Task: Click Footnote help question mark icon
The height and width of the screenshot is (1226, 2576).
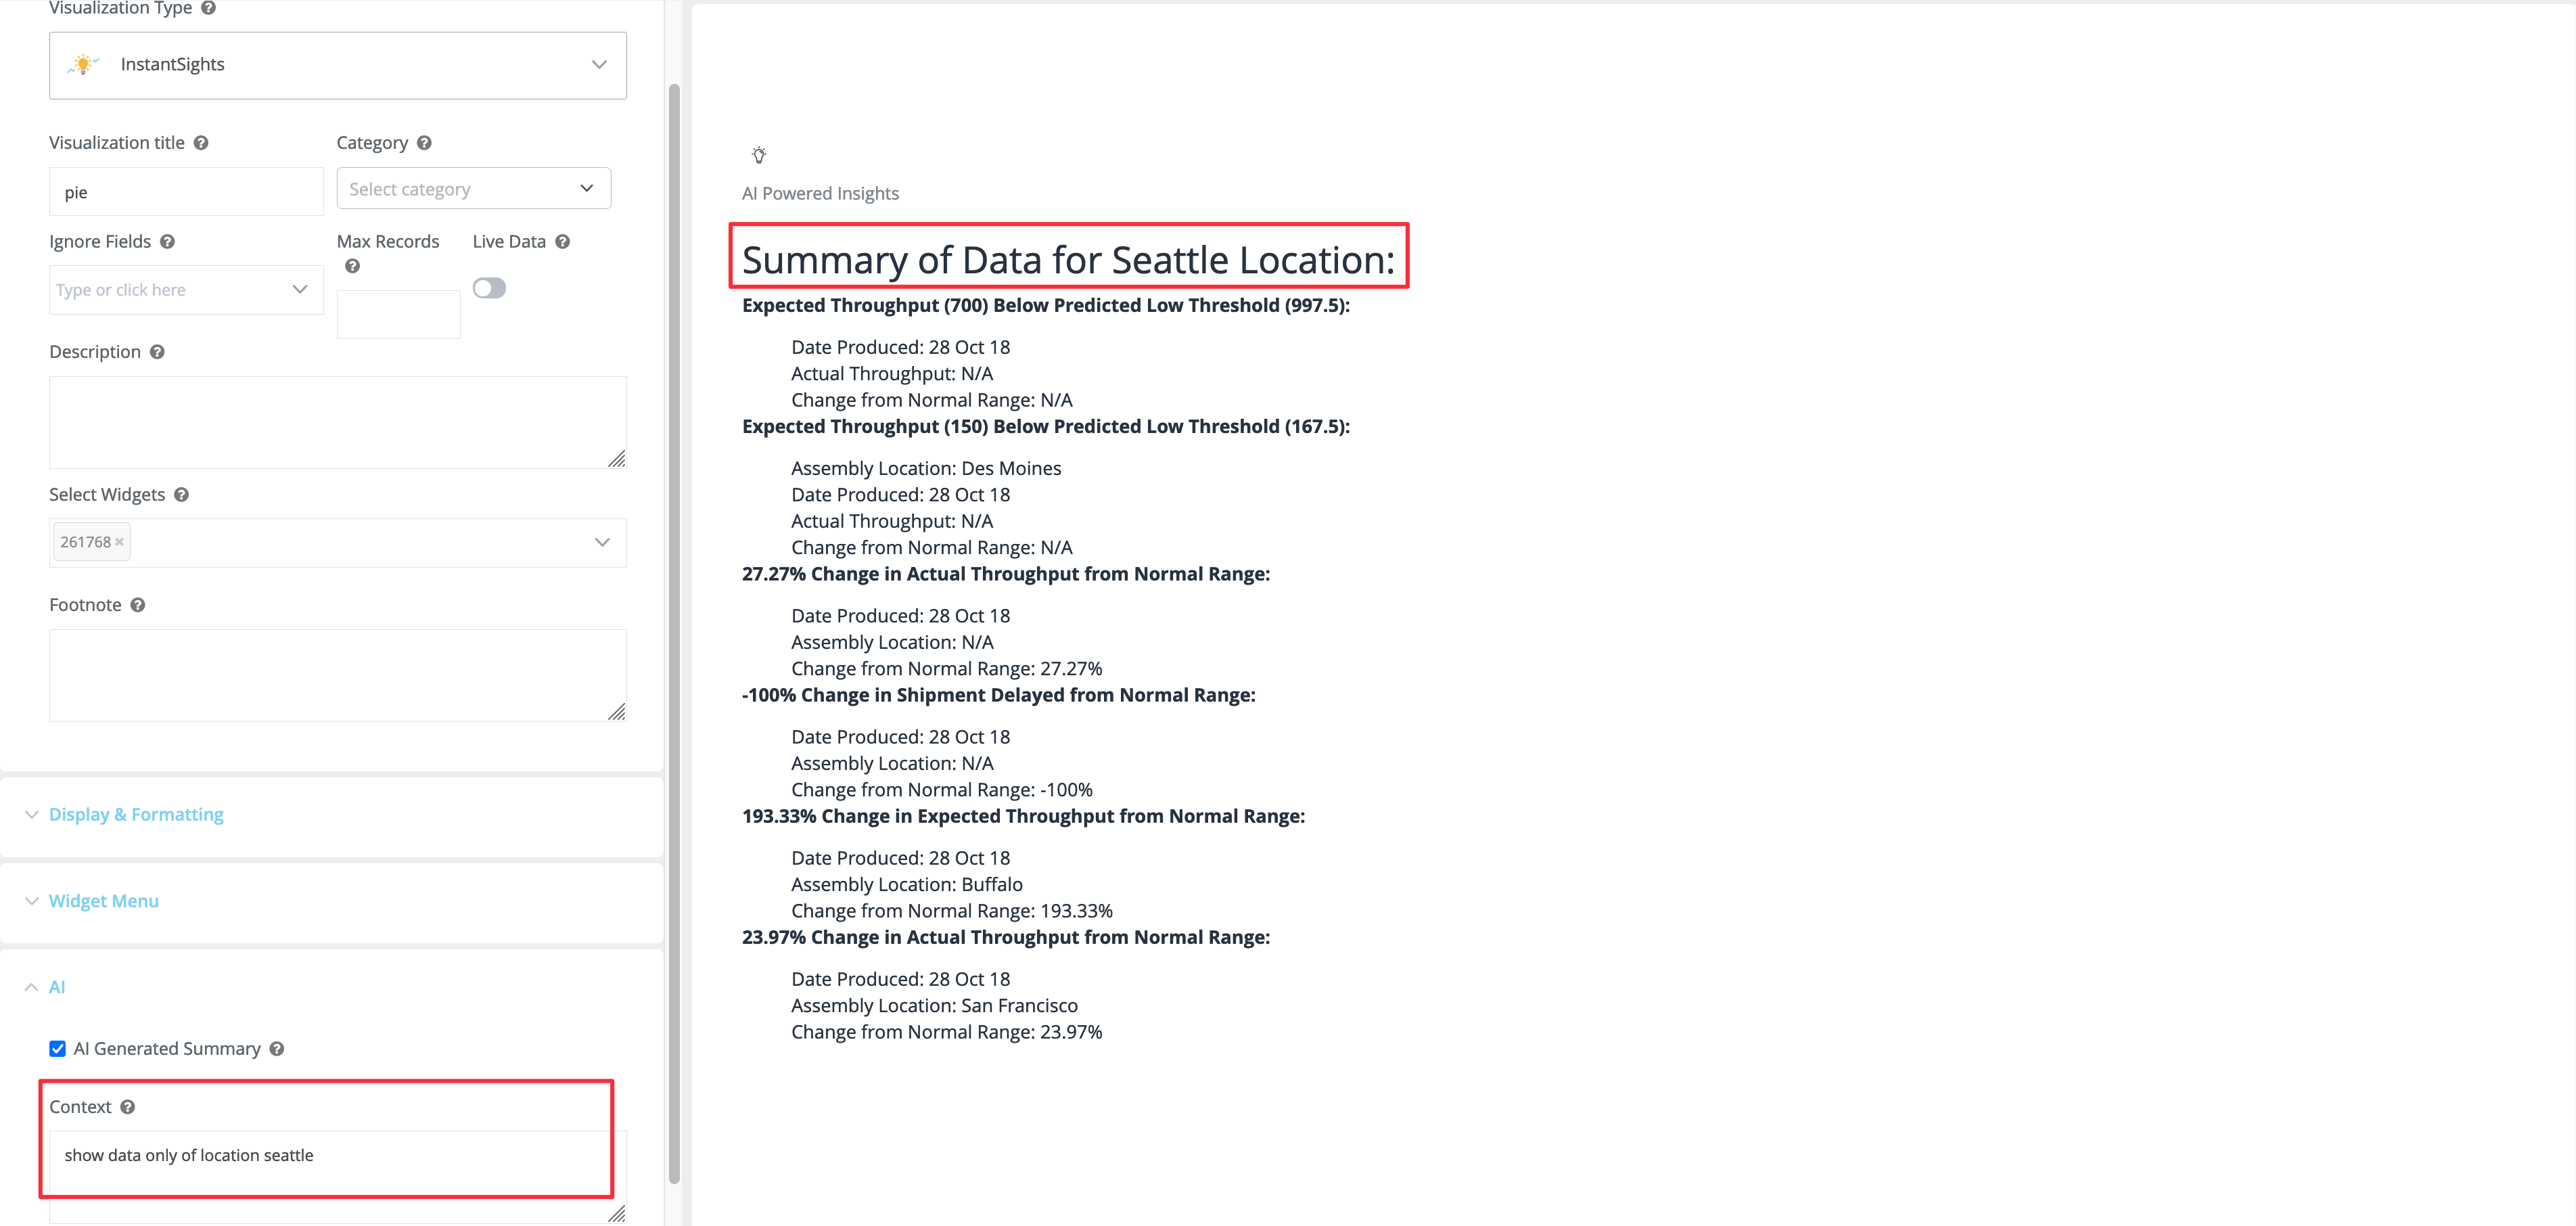Action: 138,605
